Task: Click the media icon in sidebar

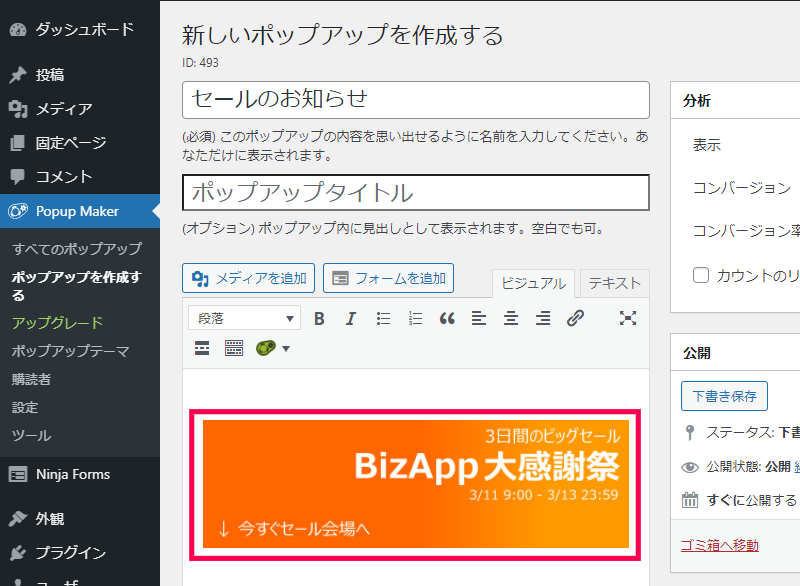Action: 18,109
